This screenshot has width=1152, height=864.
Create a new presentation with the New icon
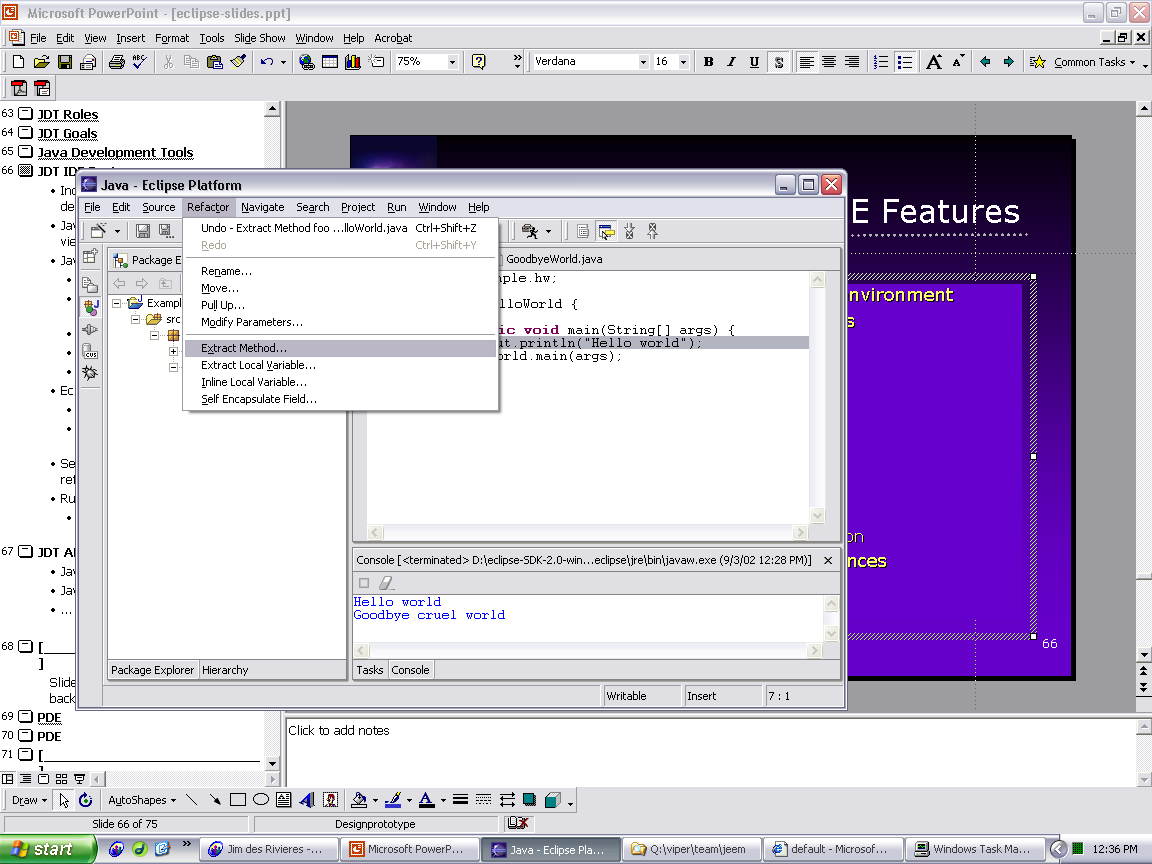pos(18,62)
